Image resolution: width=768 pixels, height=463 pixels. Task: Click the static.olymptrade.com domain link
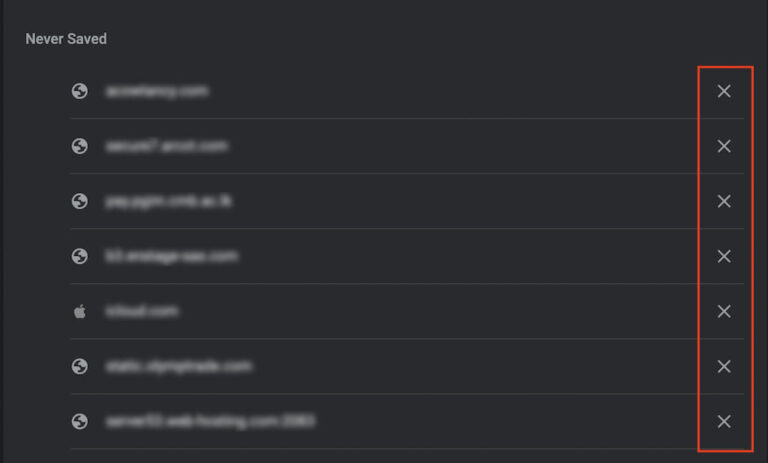178,366
